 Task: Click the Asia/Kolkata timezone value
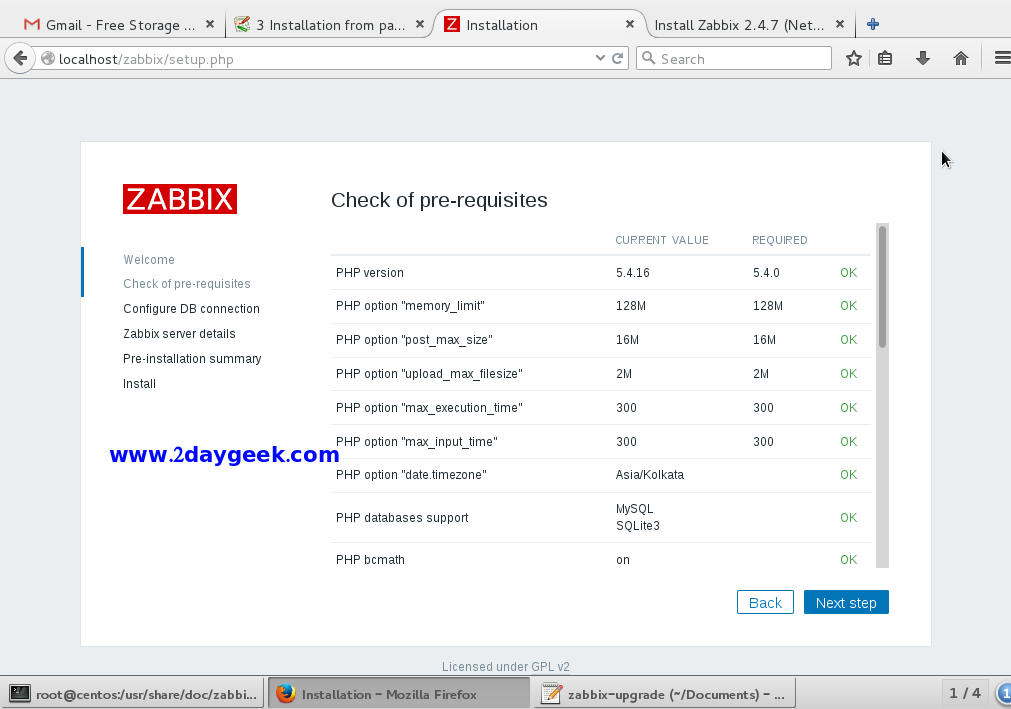tap(650, 475)
